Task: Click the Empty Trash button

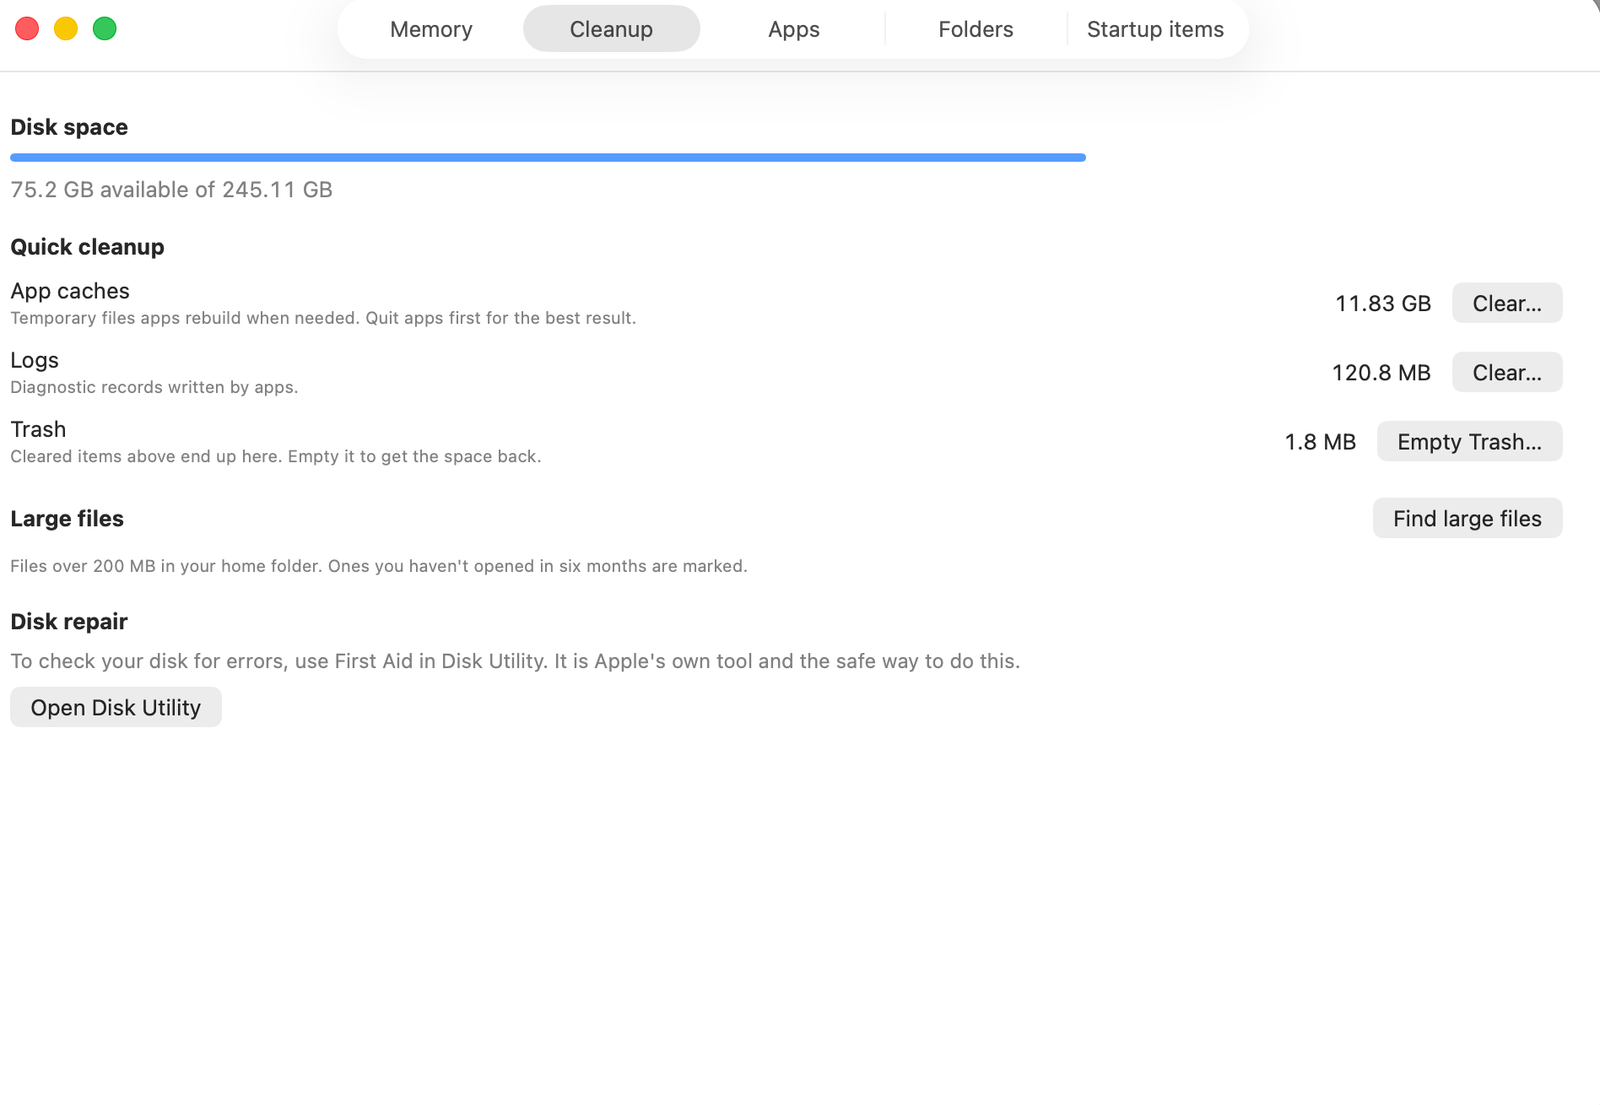Action: pos(1469,441)
